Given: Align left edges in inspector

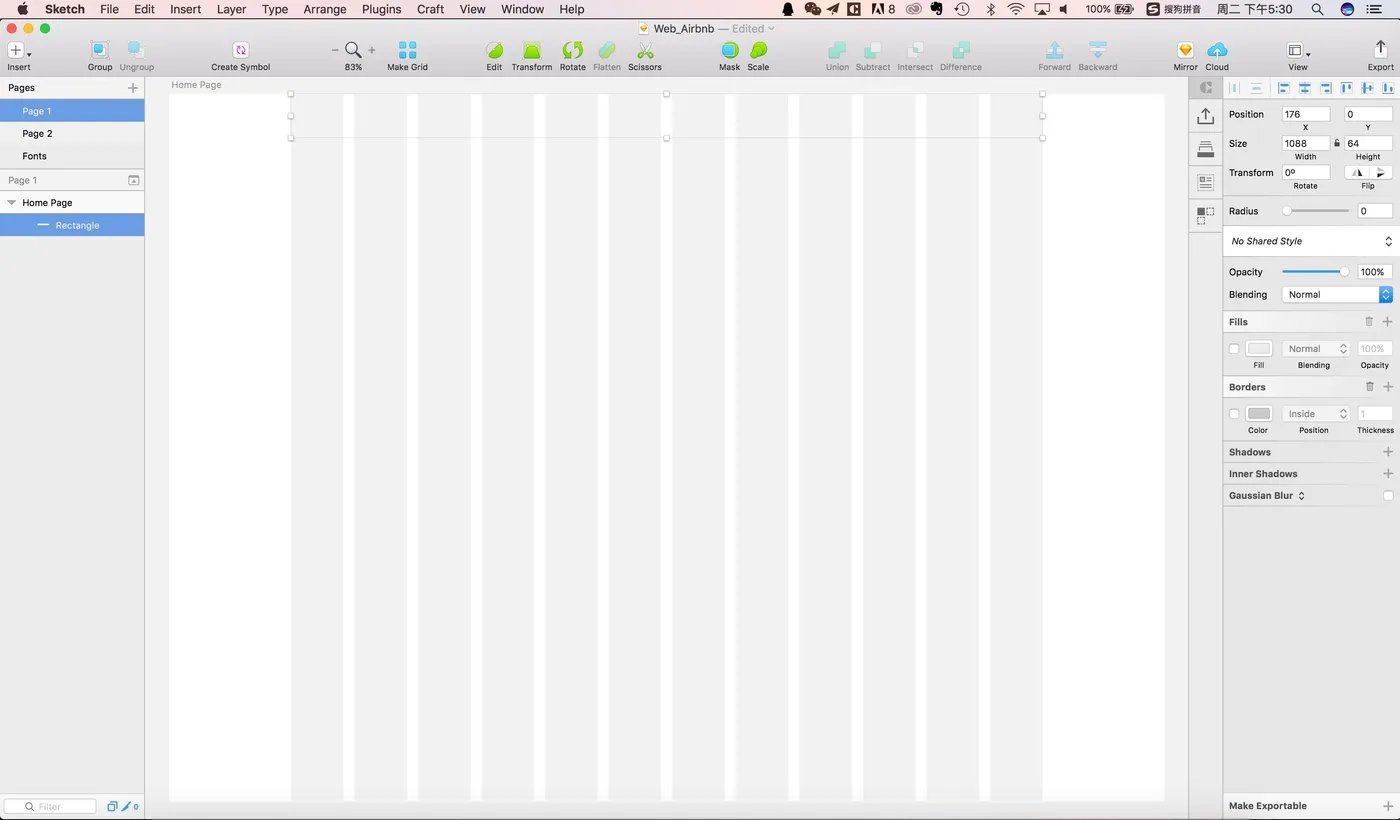Looking at the screenshot, I should 1284,88.
